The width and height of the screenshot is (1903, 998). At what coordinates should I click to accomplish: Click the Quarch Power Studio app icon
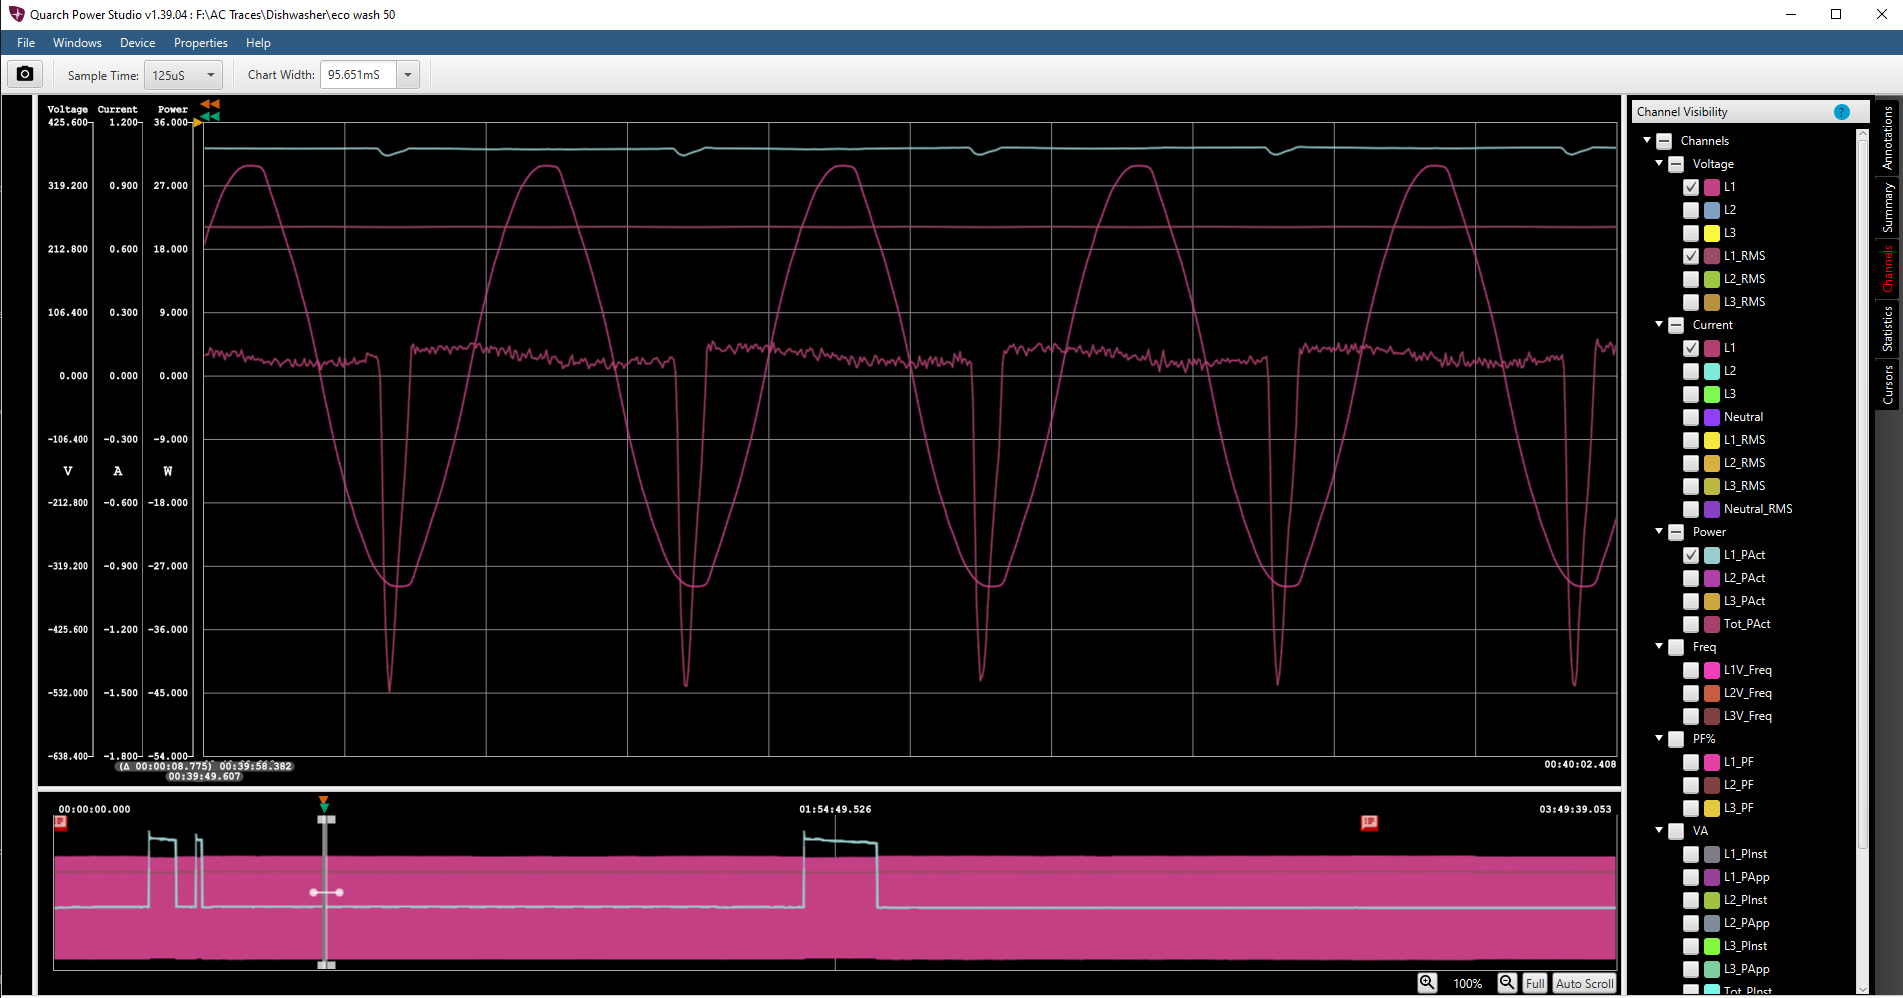click(x=16, y=14)
